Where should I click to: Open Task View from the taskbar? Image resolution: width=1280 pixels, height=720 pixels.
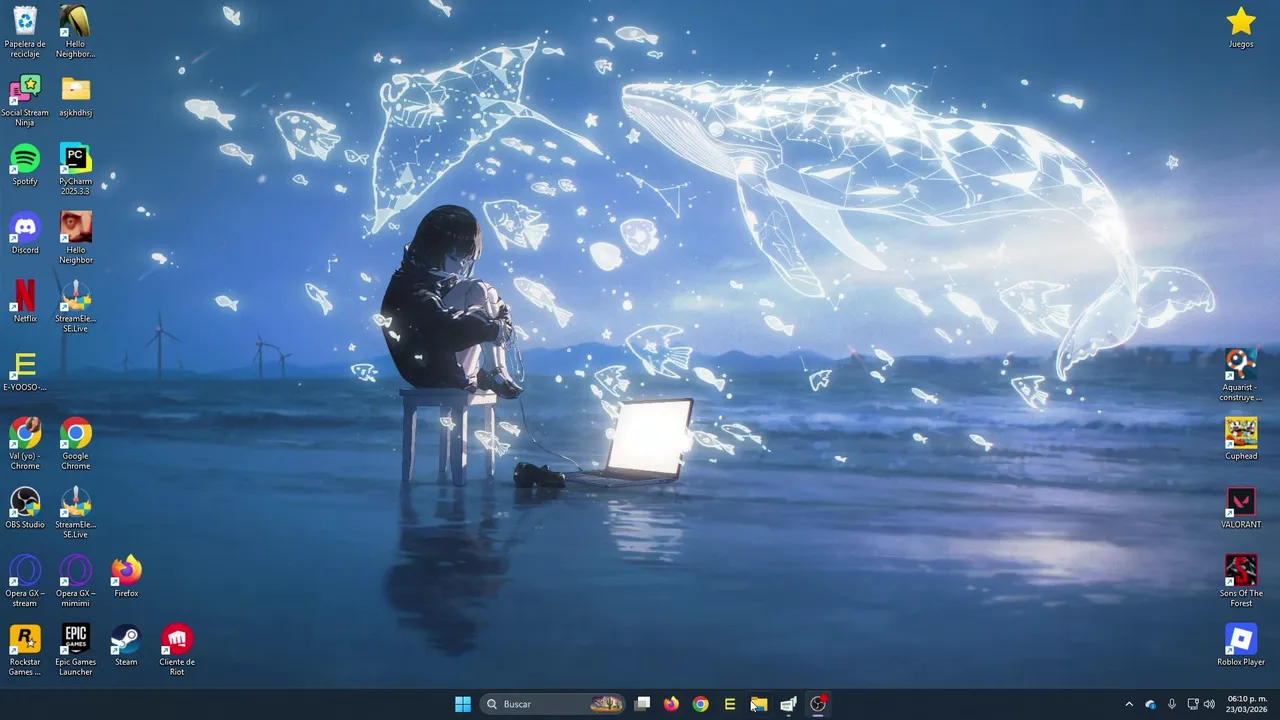pyautogui.click(x=643, y=704)
